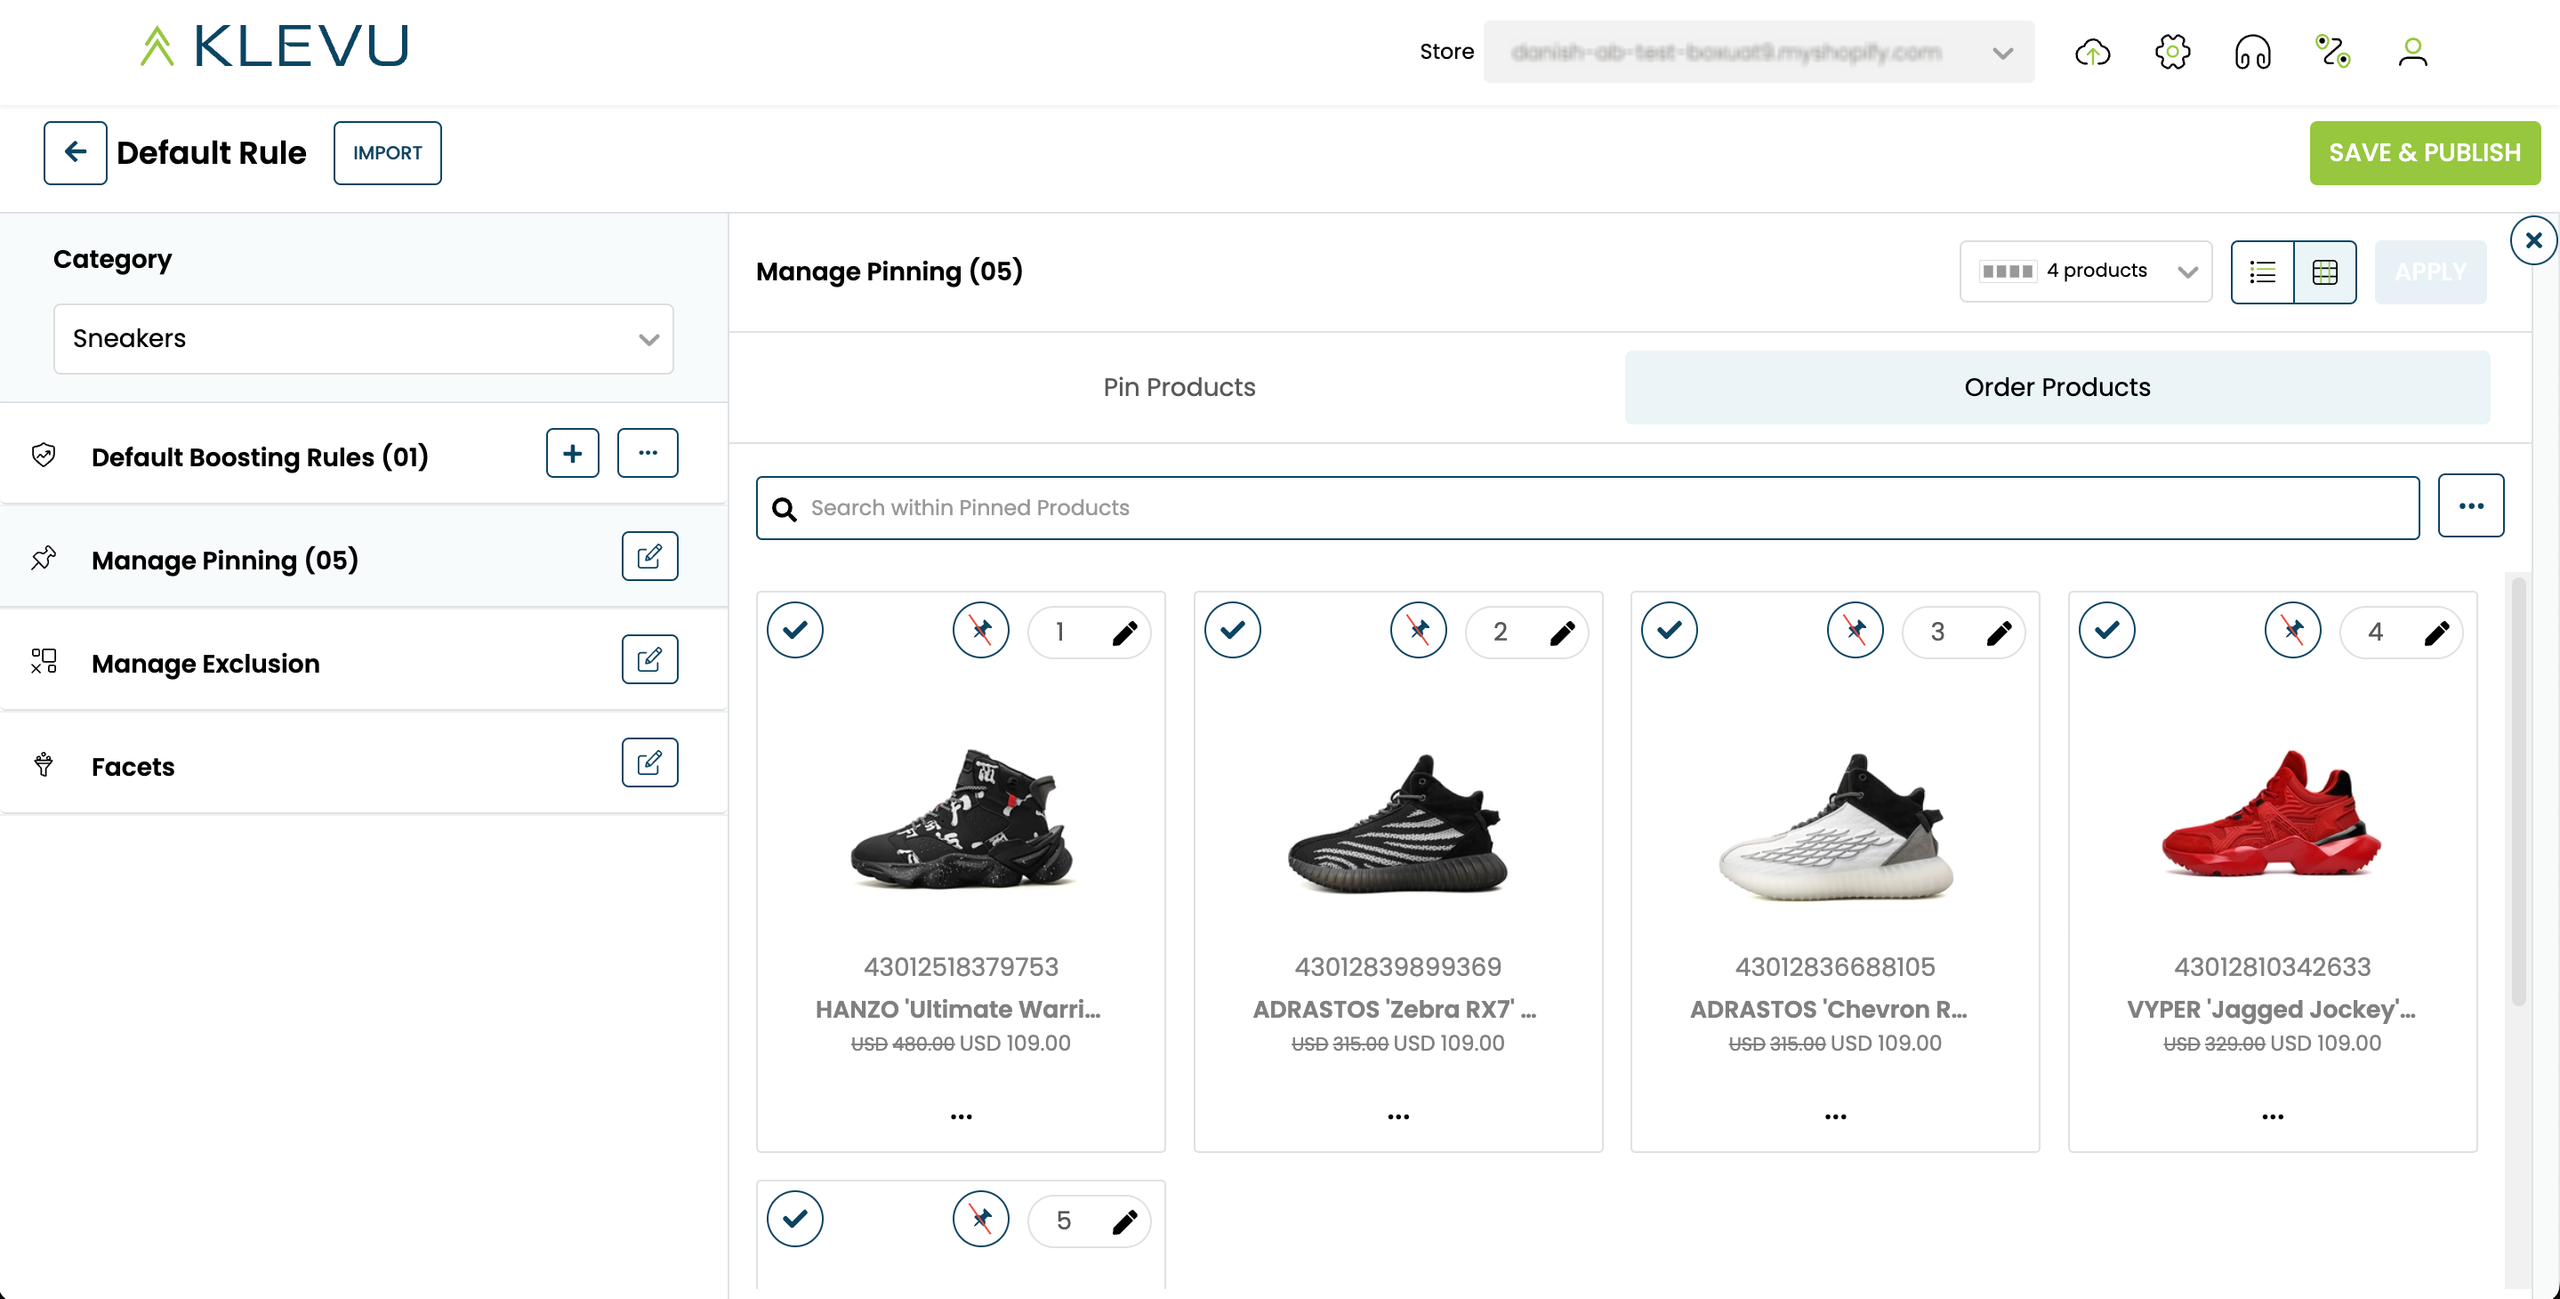The width and height of the screenshot is (2560, 1299).
Task: Click the cloud upload sync icon
Action: (x=2092, y=52)
